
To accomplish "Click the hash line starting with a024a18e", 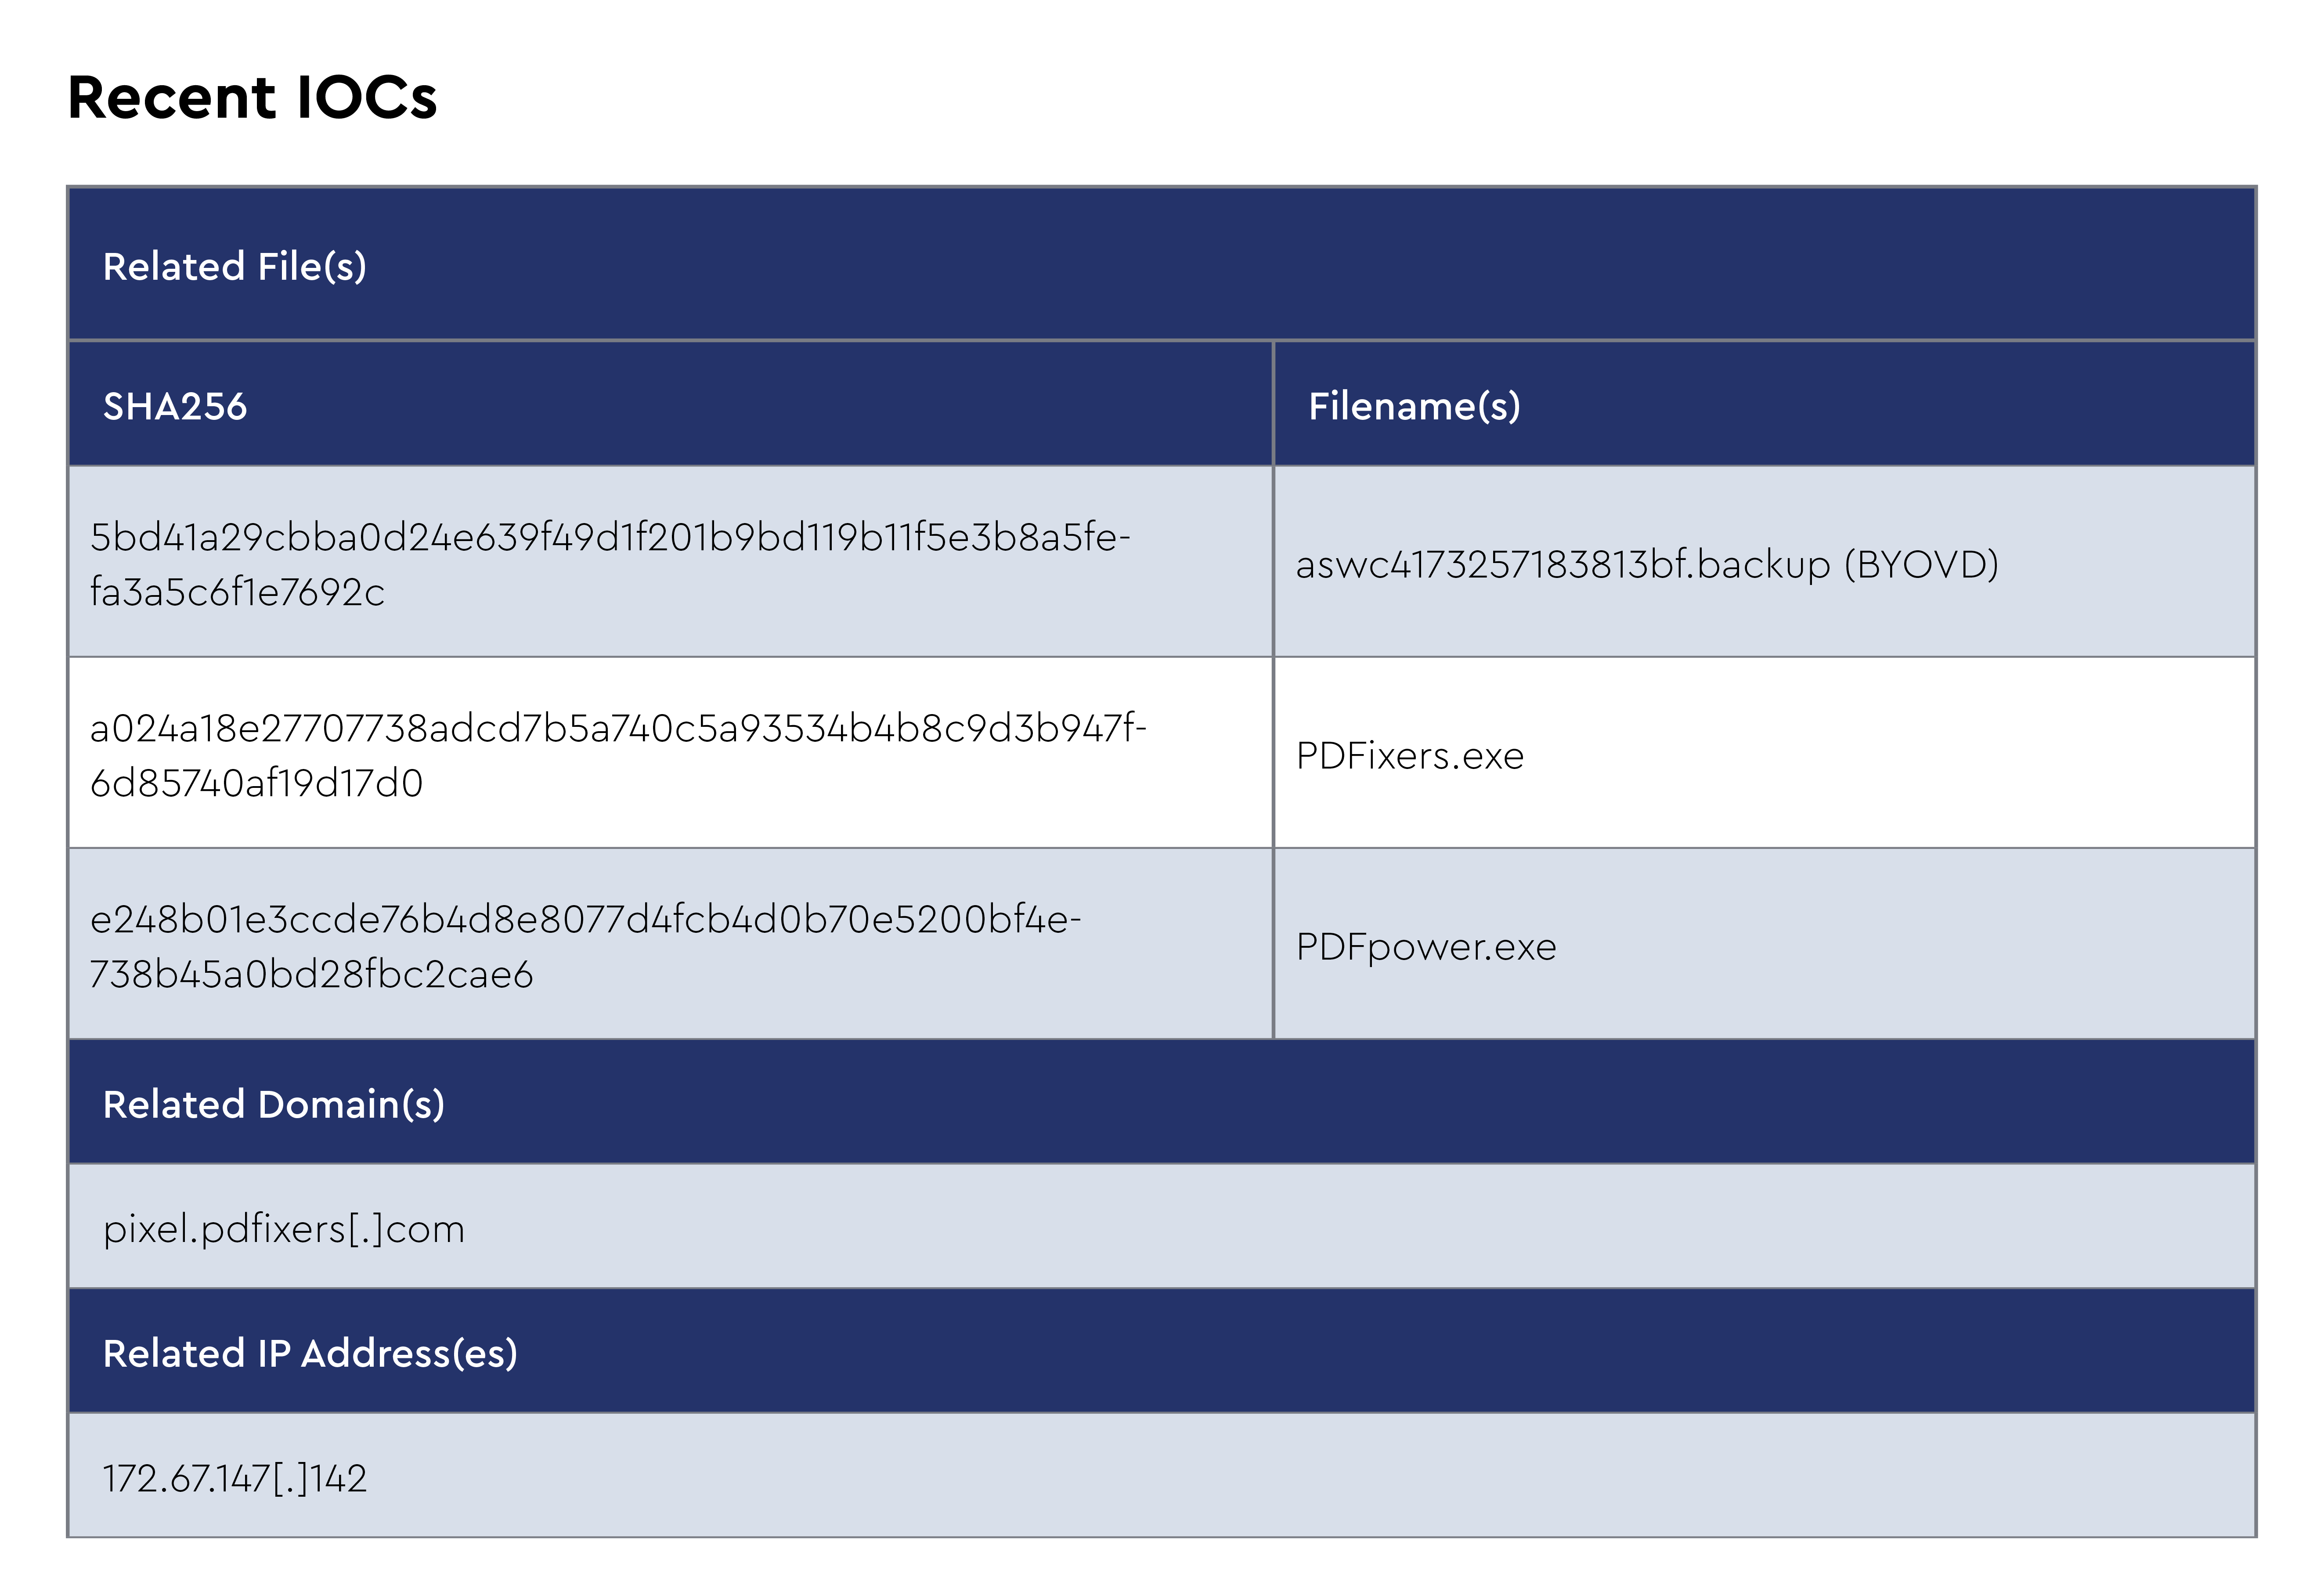I will tap(618, 729).
